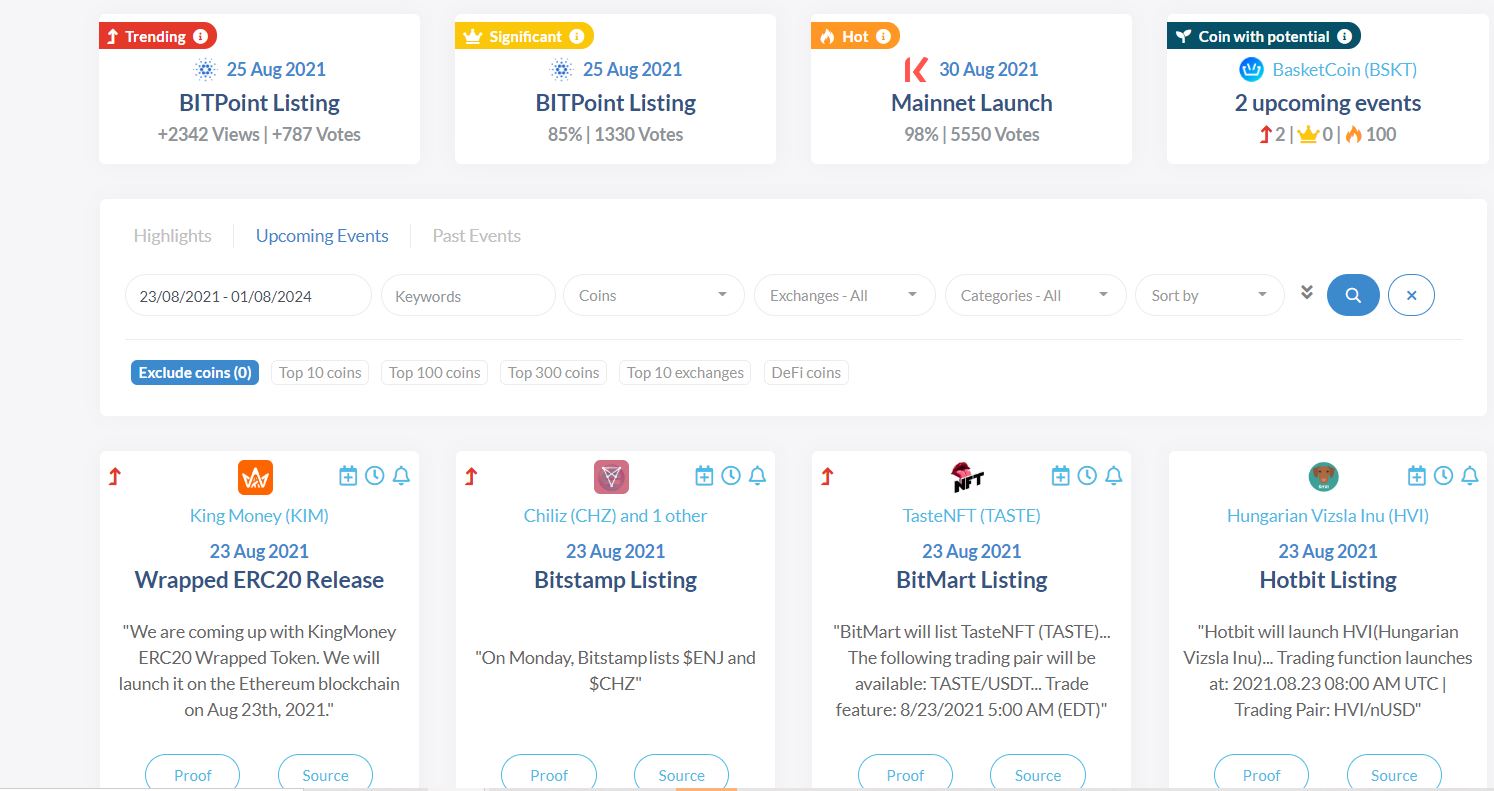Add Chiliz event to calendar
1494x791 pixels.
click(x=704, y=476)
